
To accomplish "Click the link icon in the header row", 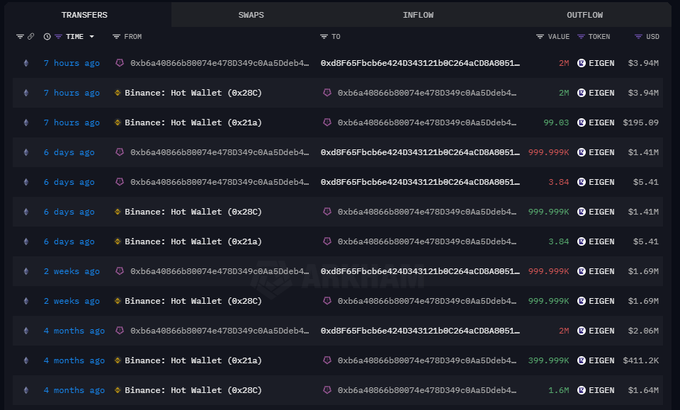I will (31, 37).
